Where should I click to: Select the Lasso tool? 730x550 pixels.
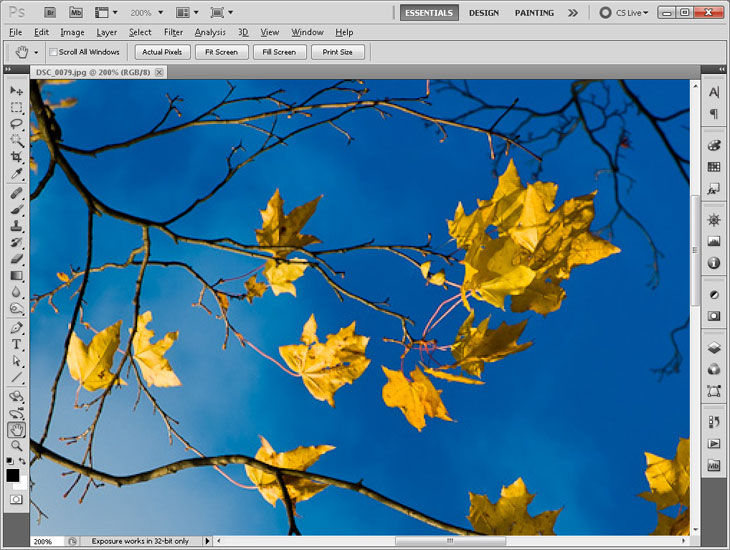tap(16, 124)
